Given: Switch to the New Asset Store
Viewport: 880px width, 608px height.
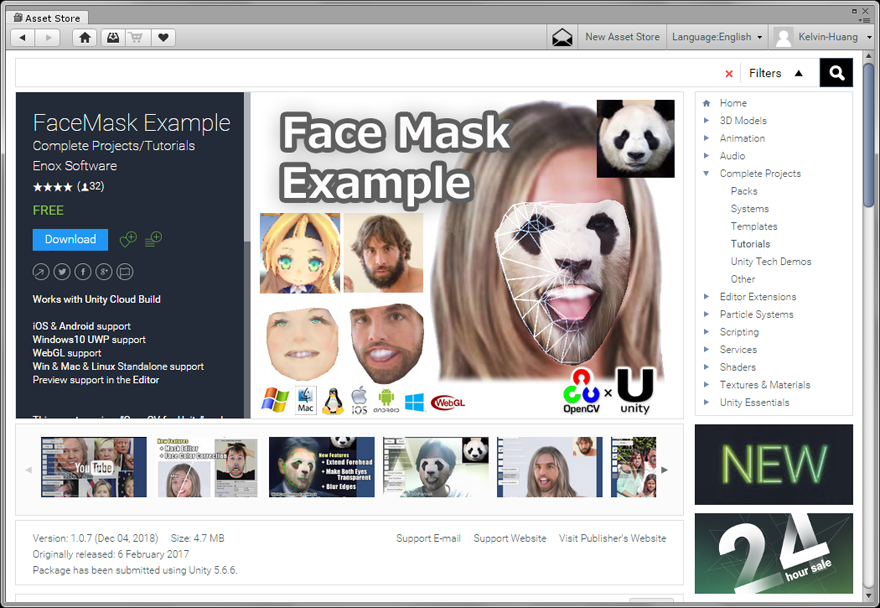Looking at the screenshot, I should point(622,37).
